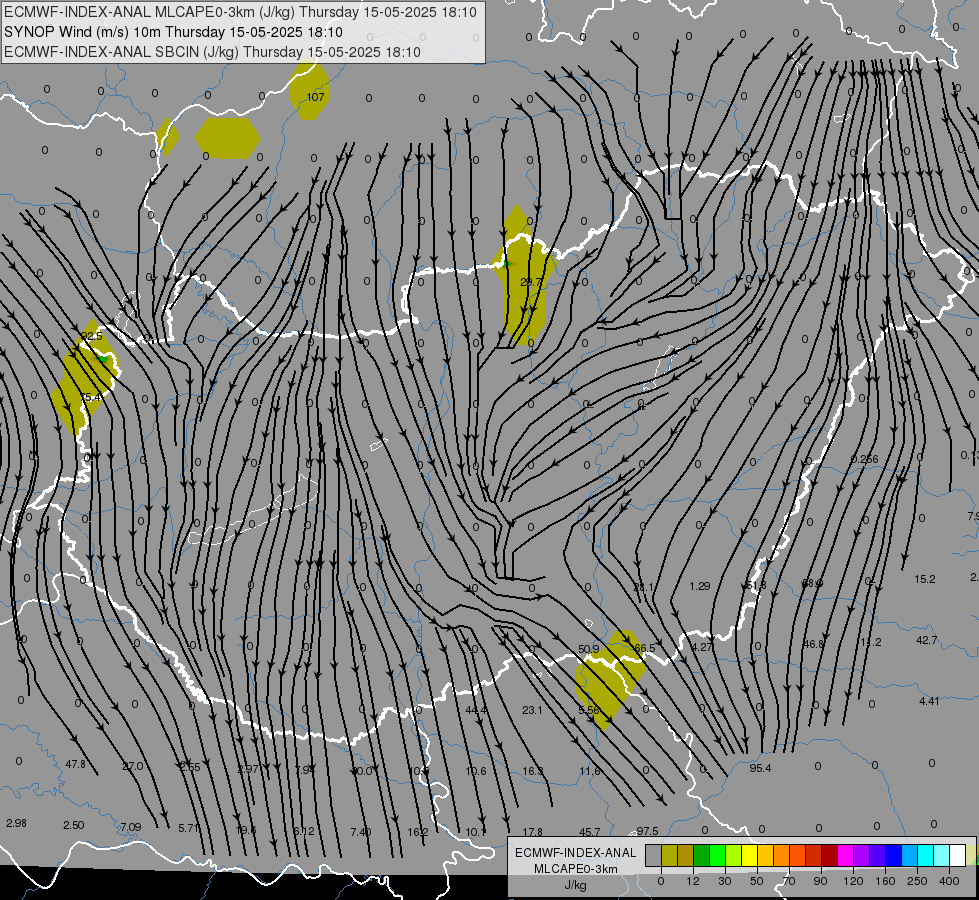Click the legend scale label 250
Screen dimensions: 979x900
click(x=917, y=881)
